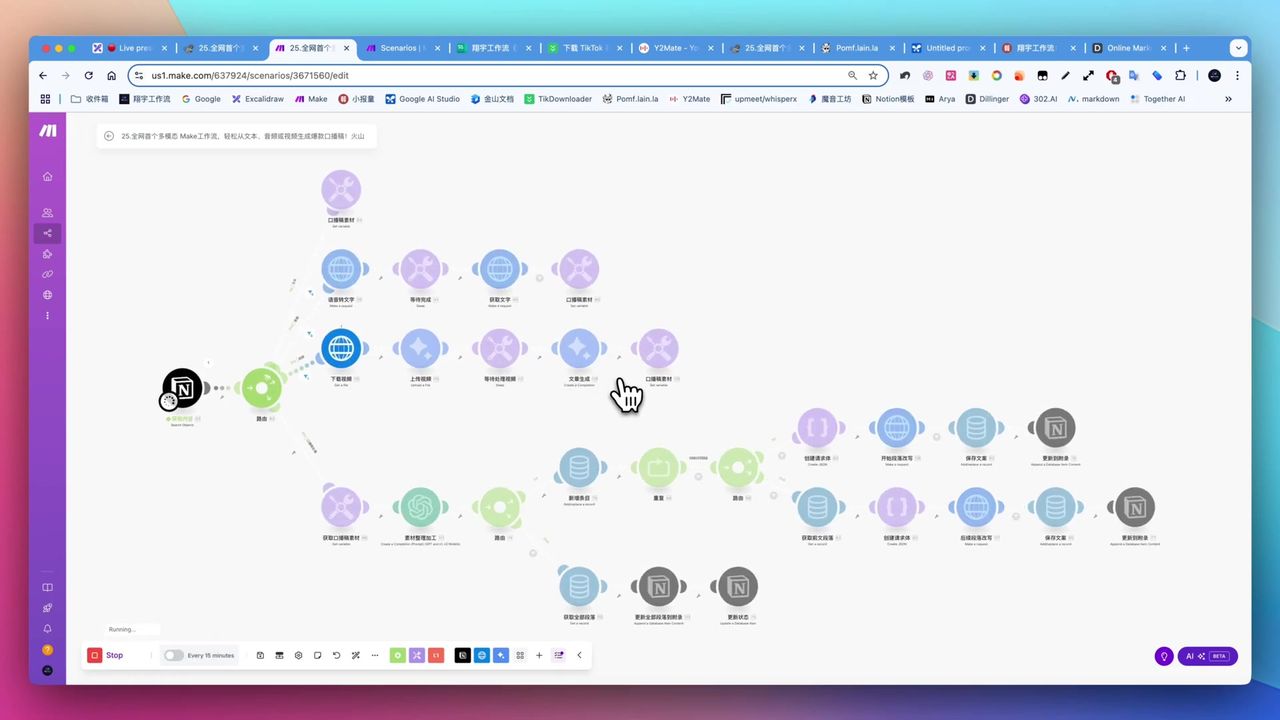Screen dimensions: 1280x720
Task: Click the purple tools icon in bottom toolbar
Action: coord(417,655)
